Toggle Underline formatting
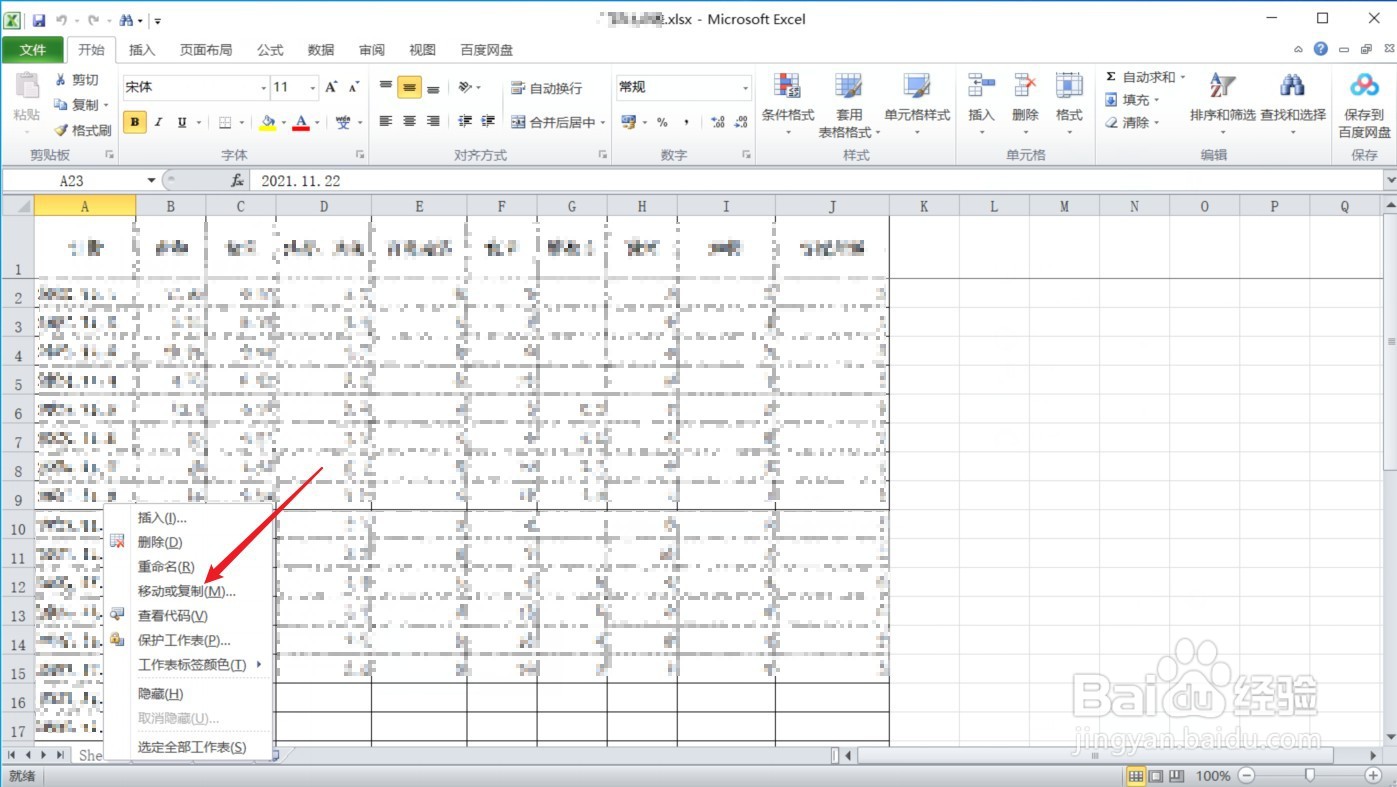Screen dimensions: 1397x787 pyautogui.click(x=182, y=122)
